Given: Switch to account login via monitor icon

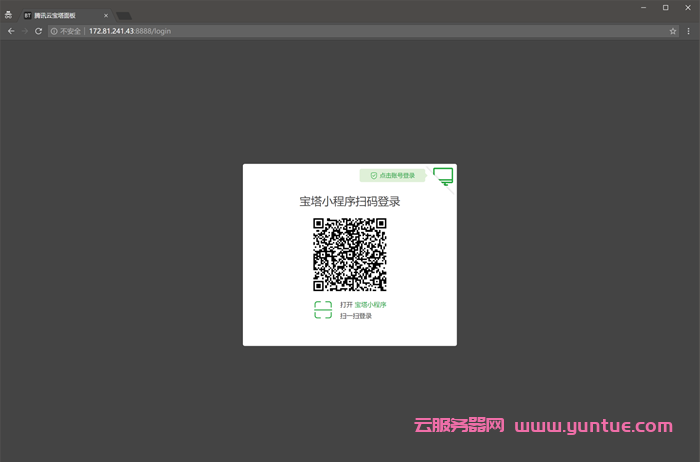Looking at the screenshot, I should pyautogui.click(x=443, y=176).
